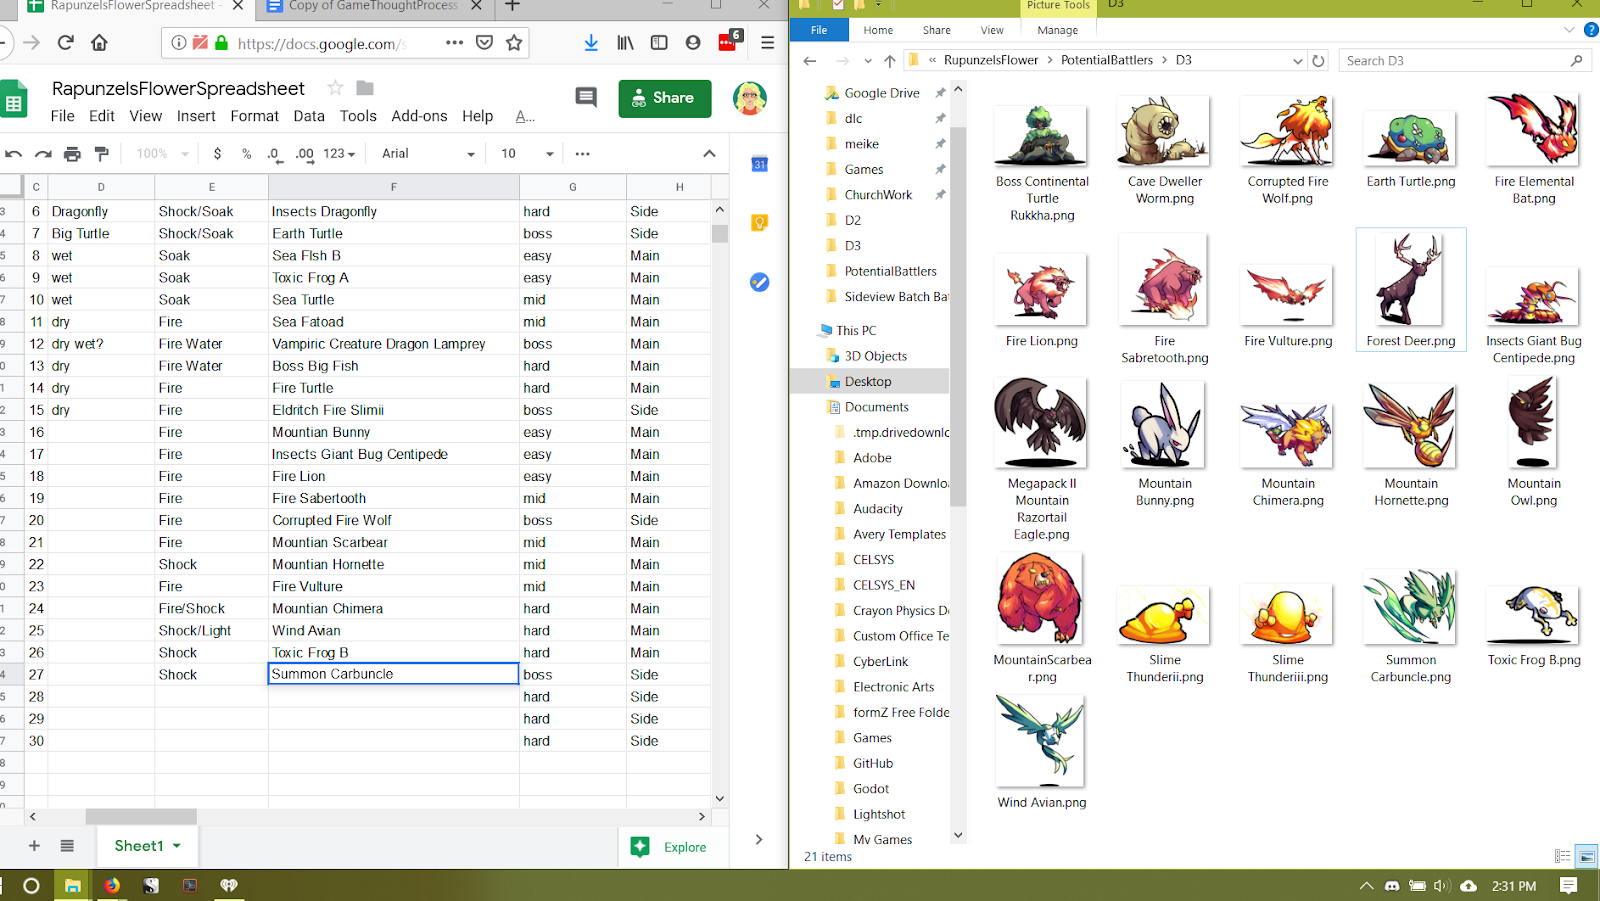Activate the paint format tool
Screen dimensions: 1600x901
coord(101,154)
